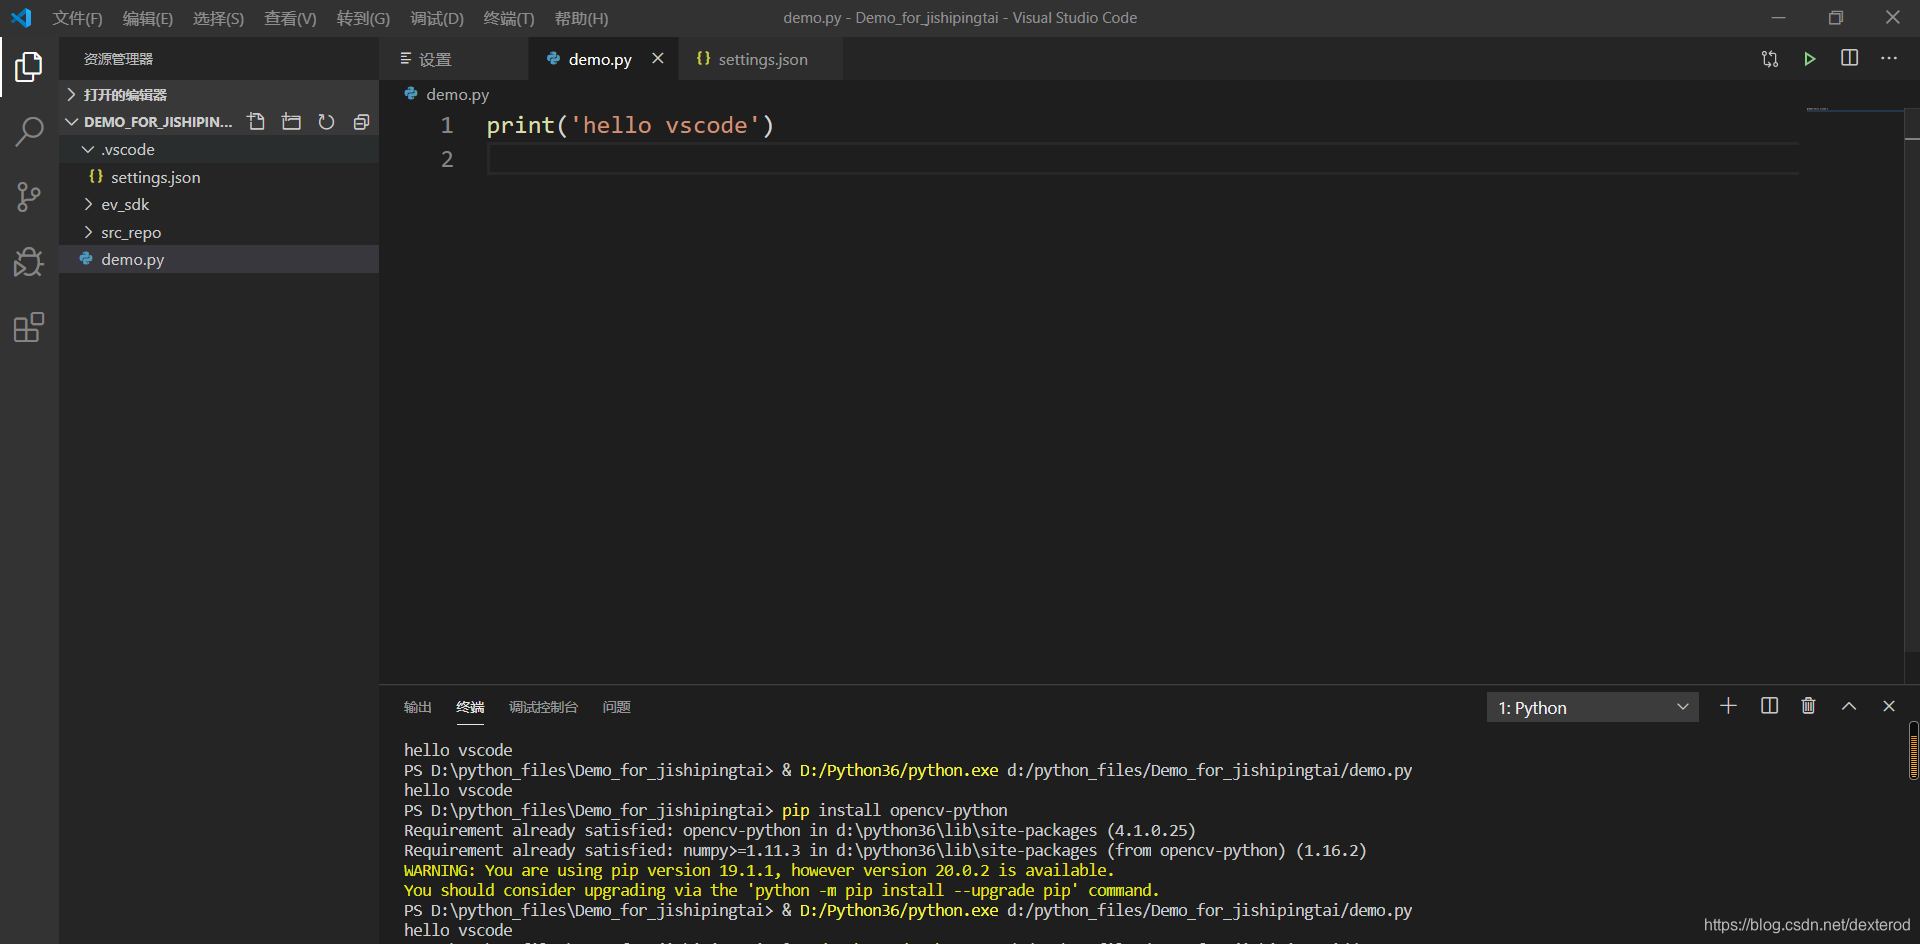1920x944 pixels.
Task: Click line number 1 in the gutter
Action: pos(447,125)
